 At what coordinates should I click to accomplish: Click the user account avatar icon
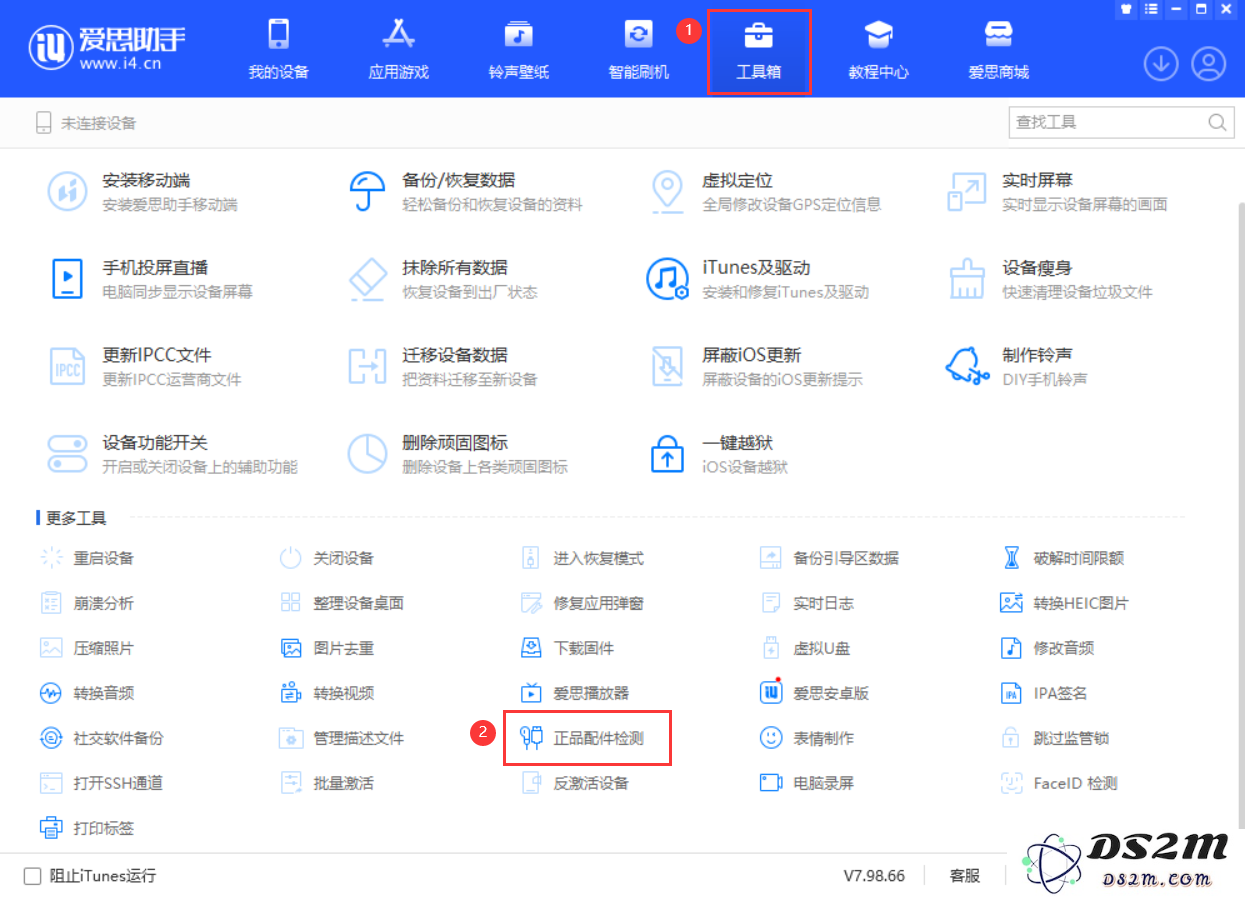pyautogui.click(x=1209, y=65)
